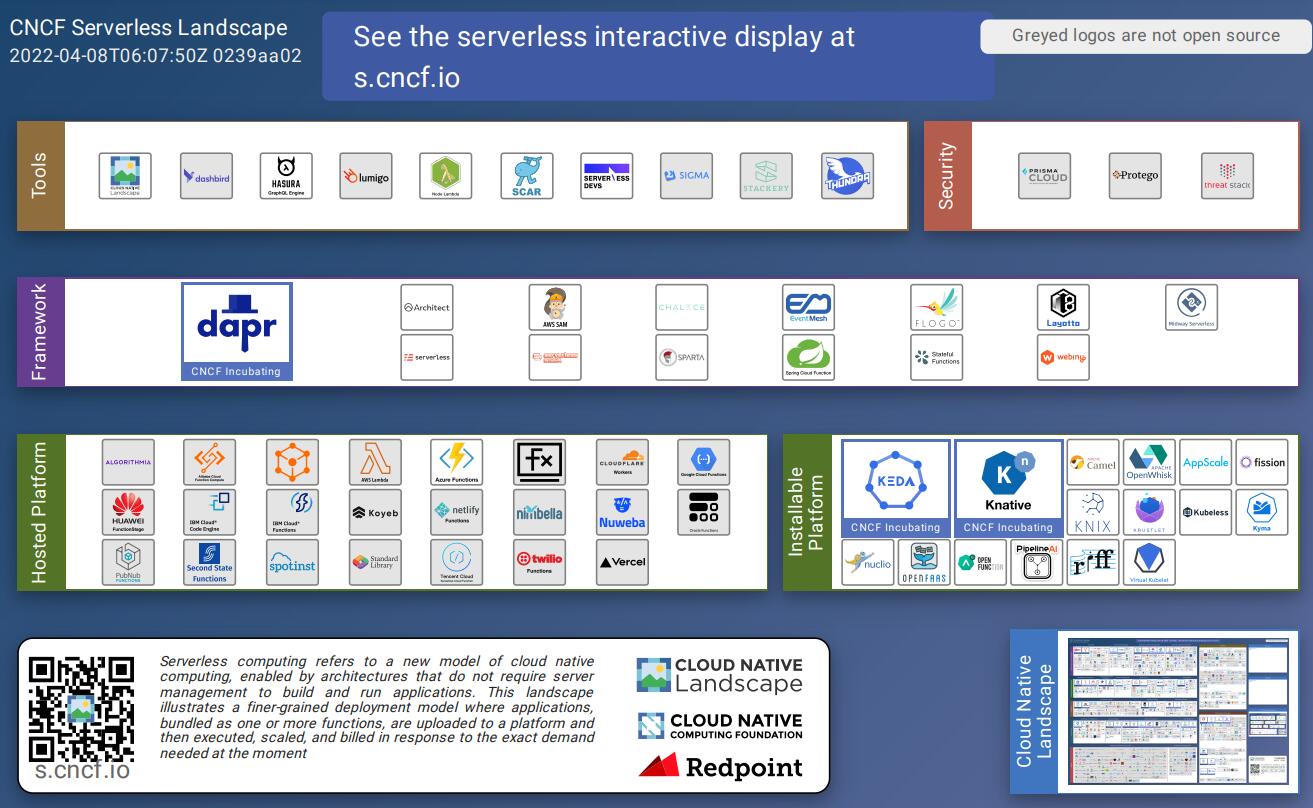Open the Lumigo tool logo
Image resolution: width=1313 pixels, height=808 pixels.
tap(366, 176)
